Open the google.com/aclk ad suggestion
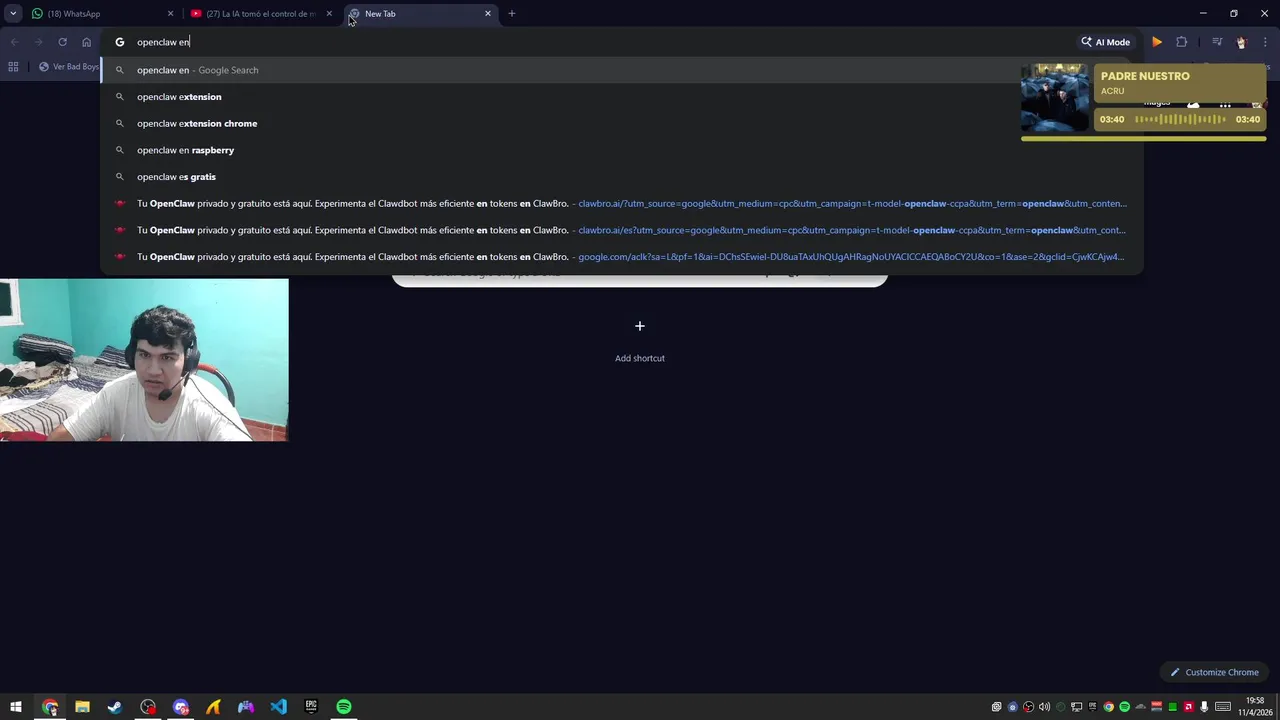Image resolution: width=1280 pixels, height=720 pixels. click(x=621, y=257)
